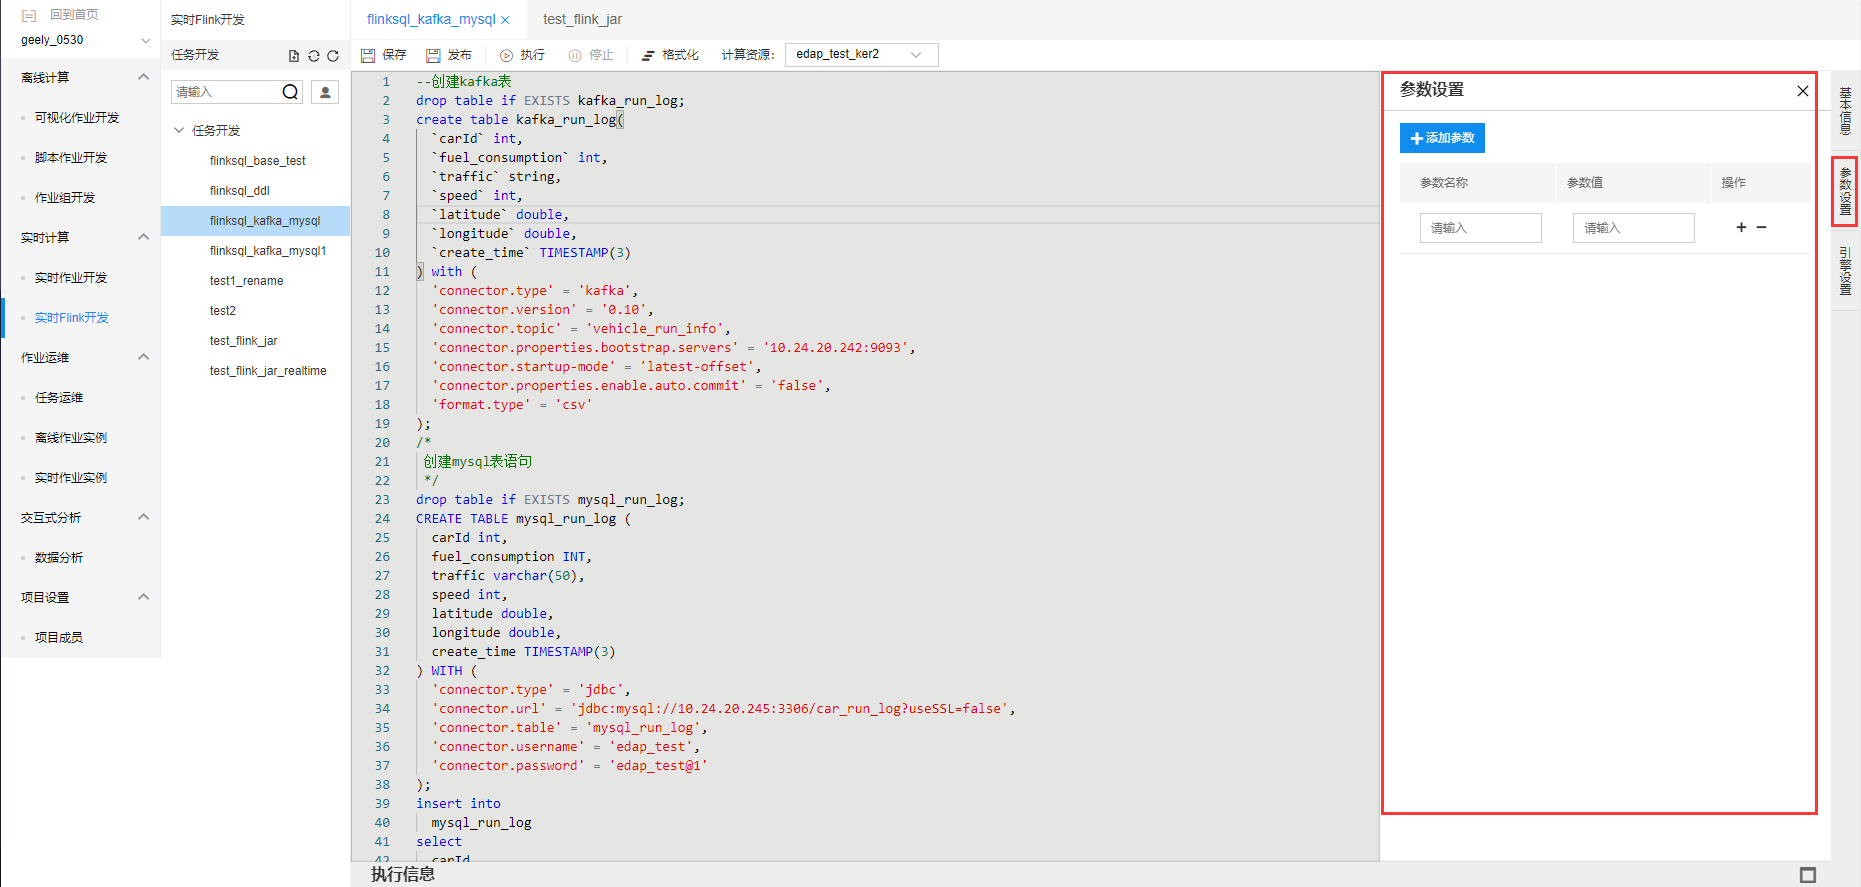Open 项目成员 menu item
1861x887 pixels.
[59, 638]
